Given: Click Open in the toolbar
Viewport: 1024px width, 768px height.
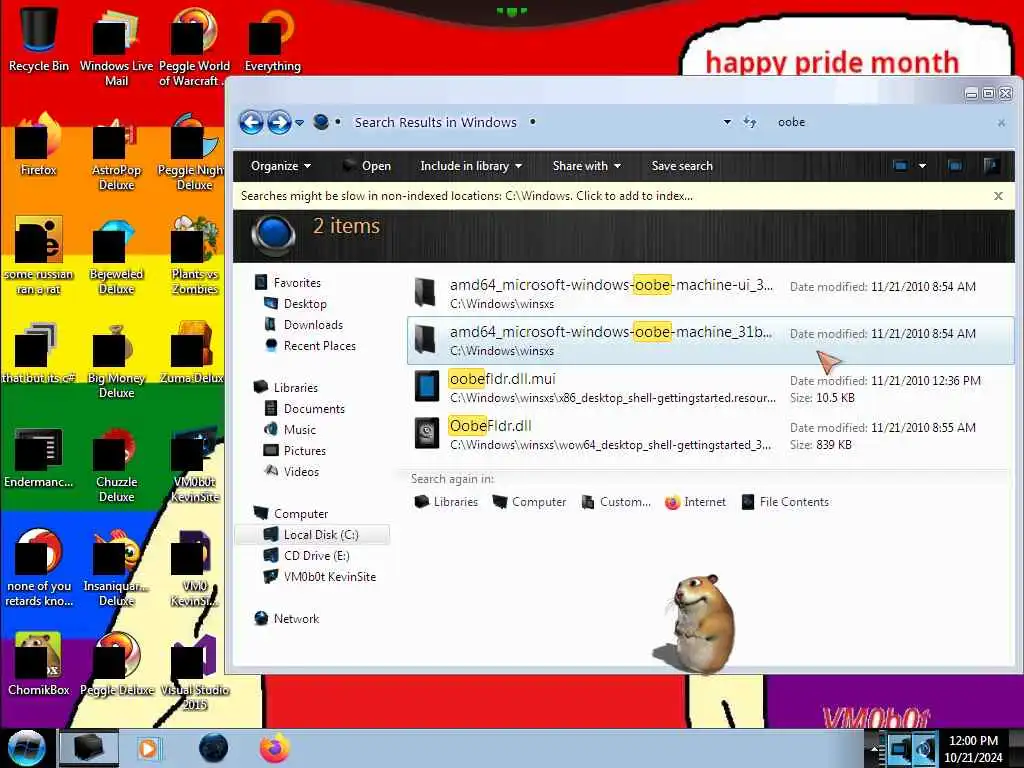Looking at the screenshot, I should pos(367,166).
